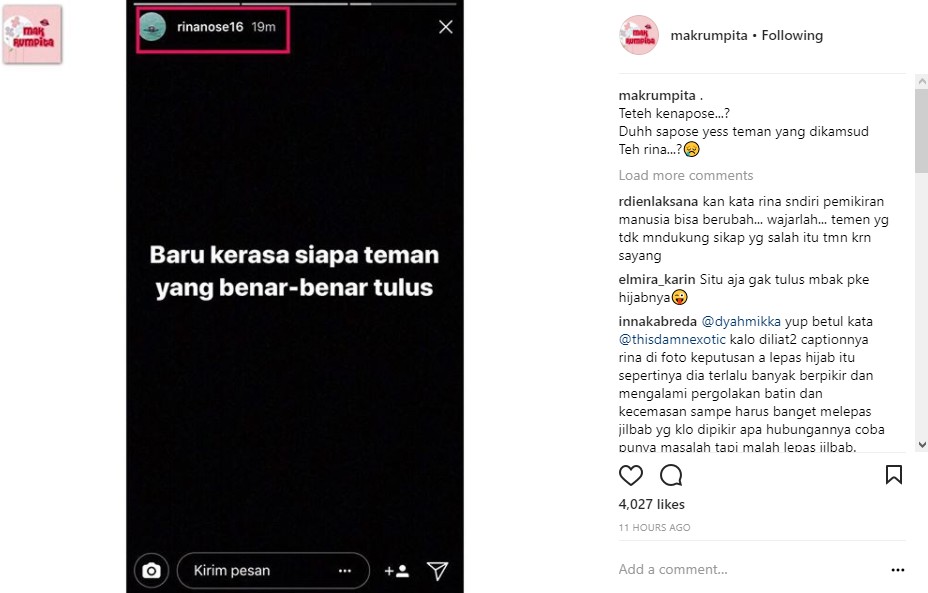Open three dots in Kirim pesan field

[x=345, y=571]
